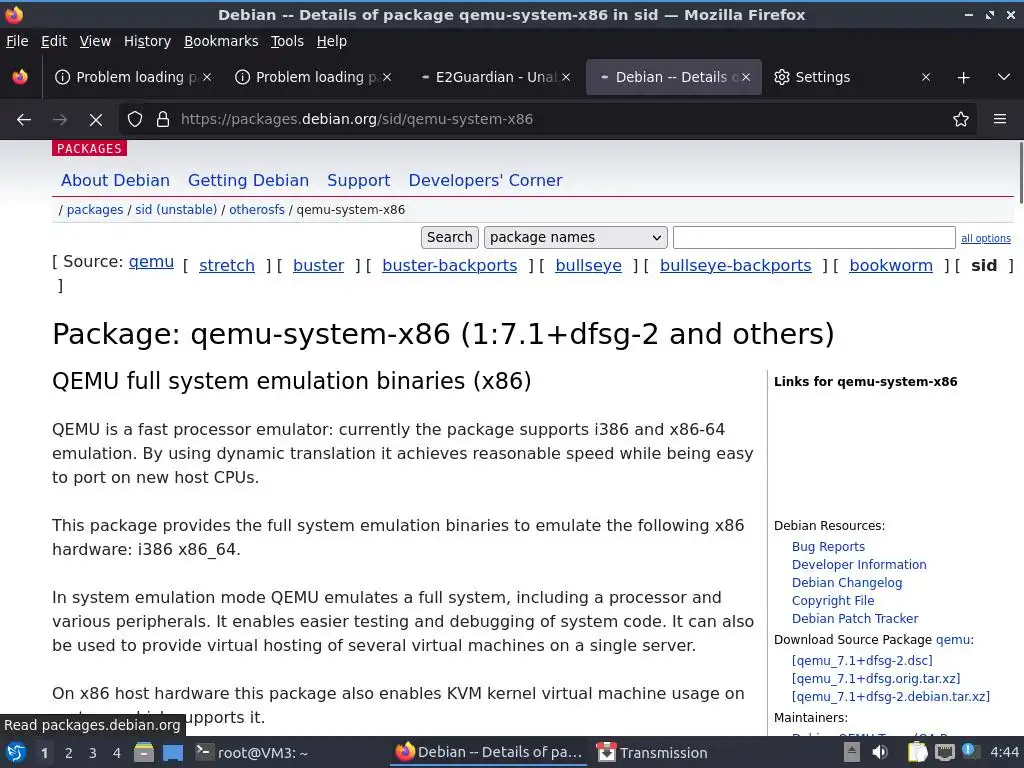This screenshot has width=1024, height=768.
Task: Open Developer Information link
Action: (x=859, y=564)
